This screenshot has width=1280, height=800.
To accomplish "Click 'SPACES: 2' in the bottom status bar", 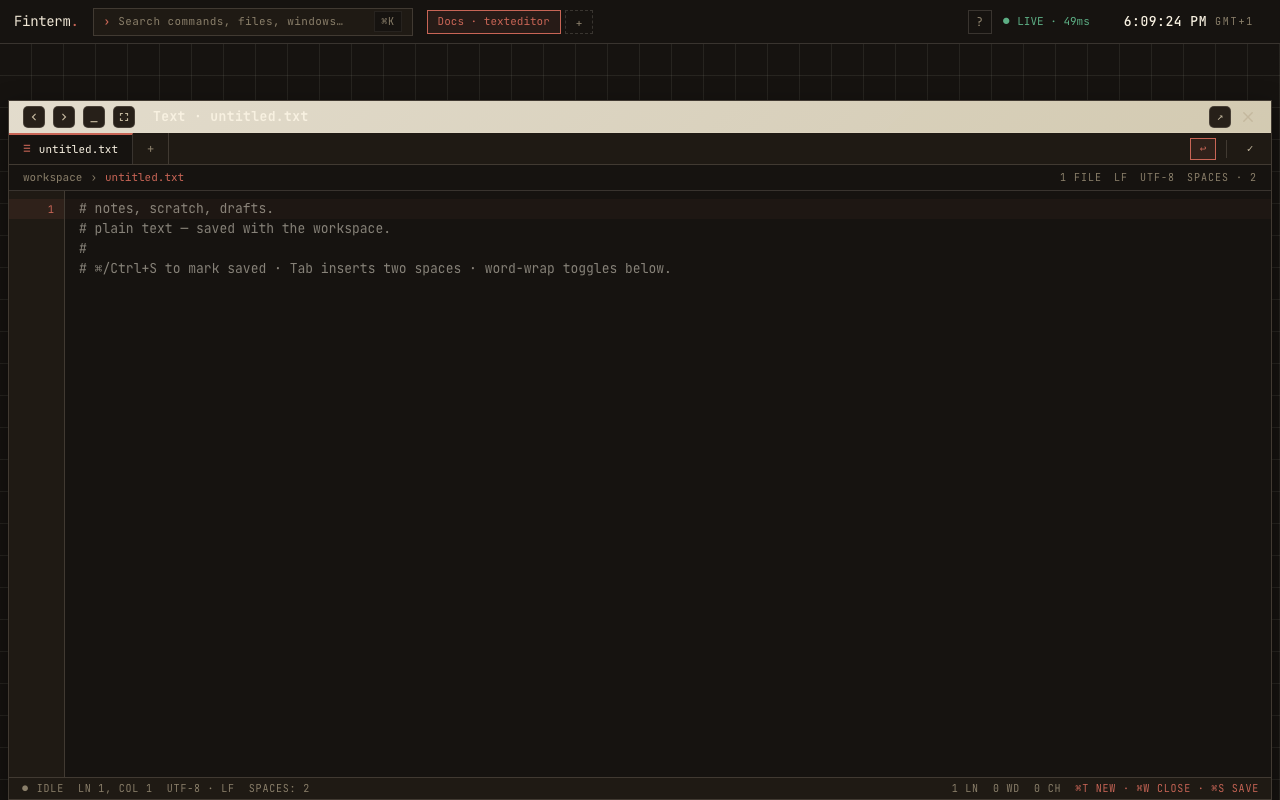I will coord(279,789).
